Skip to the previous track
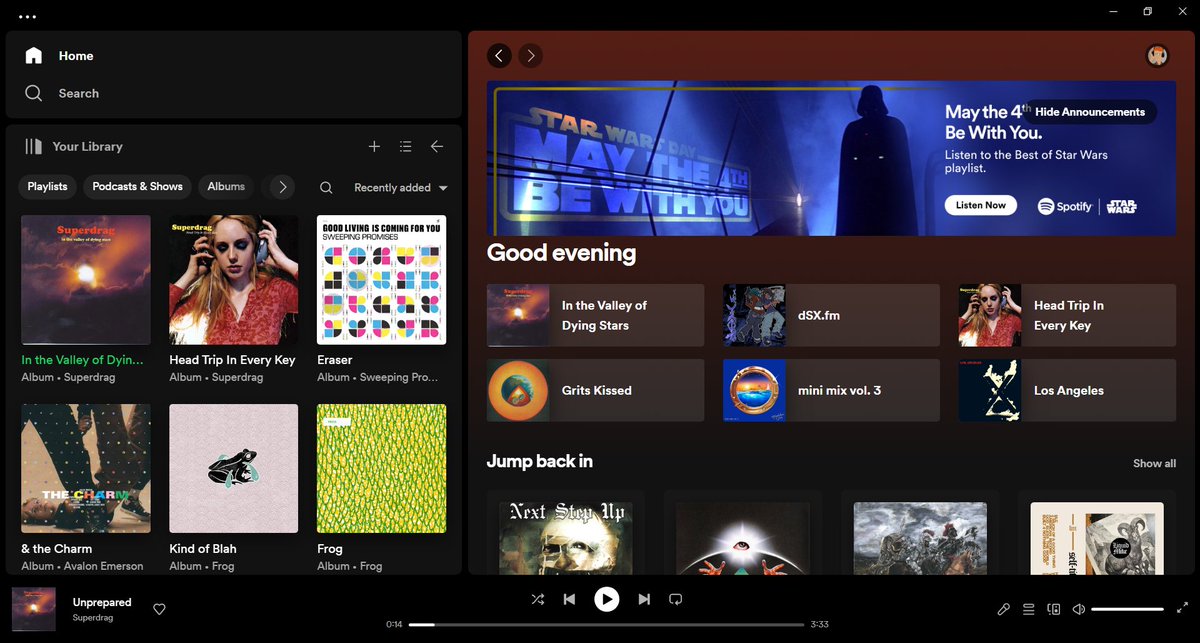 pyautogui.click(x=569, y=599)
